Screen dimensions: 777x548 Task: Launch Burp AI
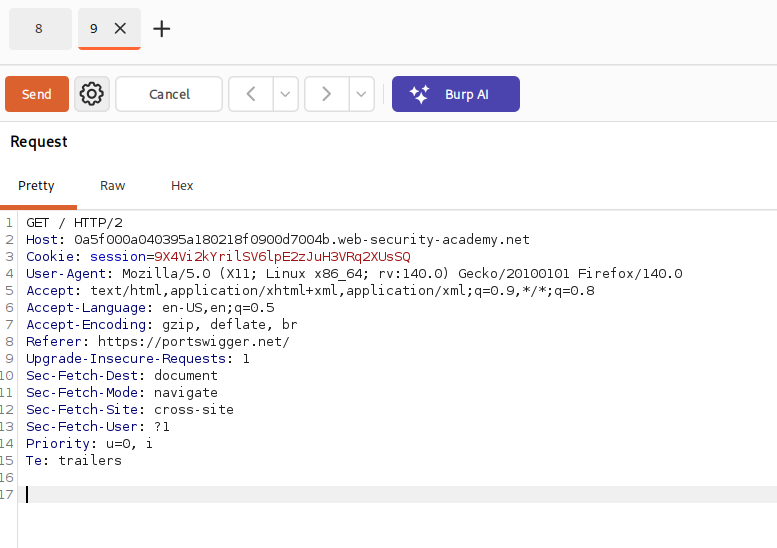click(456, 94)
